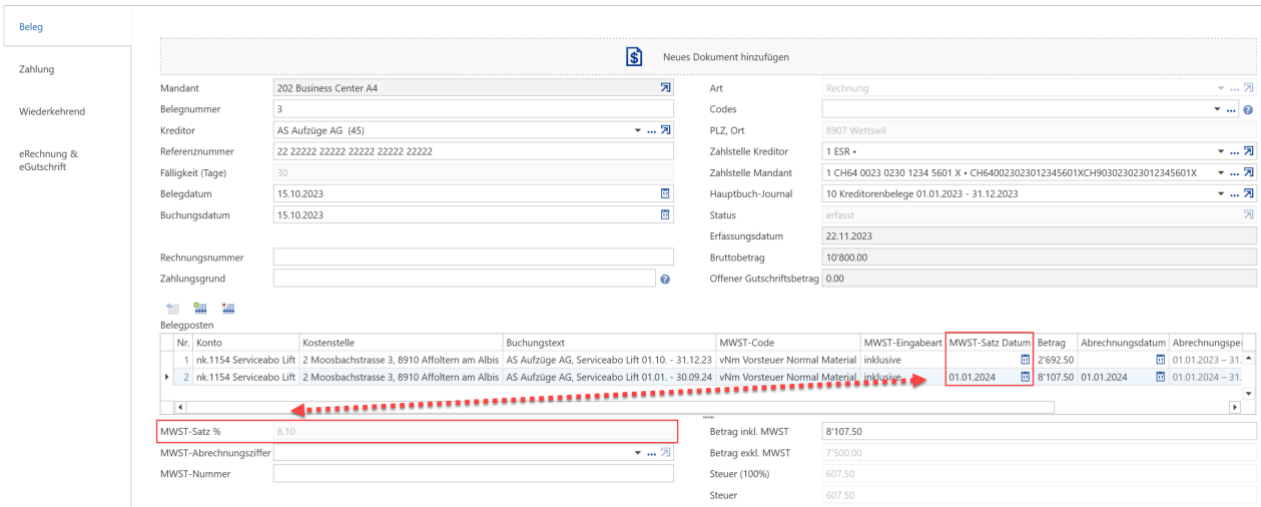Click the Neues Dokument document icon
This screenshot has height=507, width=1261.
tap(633, 57)
